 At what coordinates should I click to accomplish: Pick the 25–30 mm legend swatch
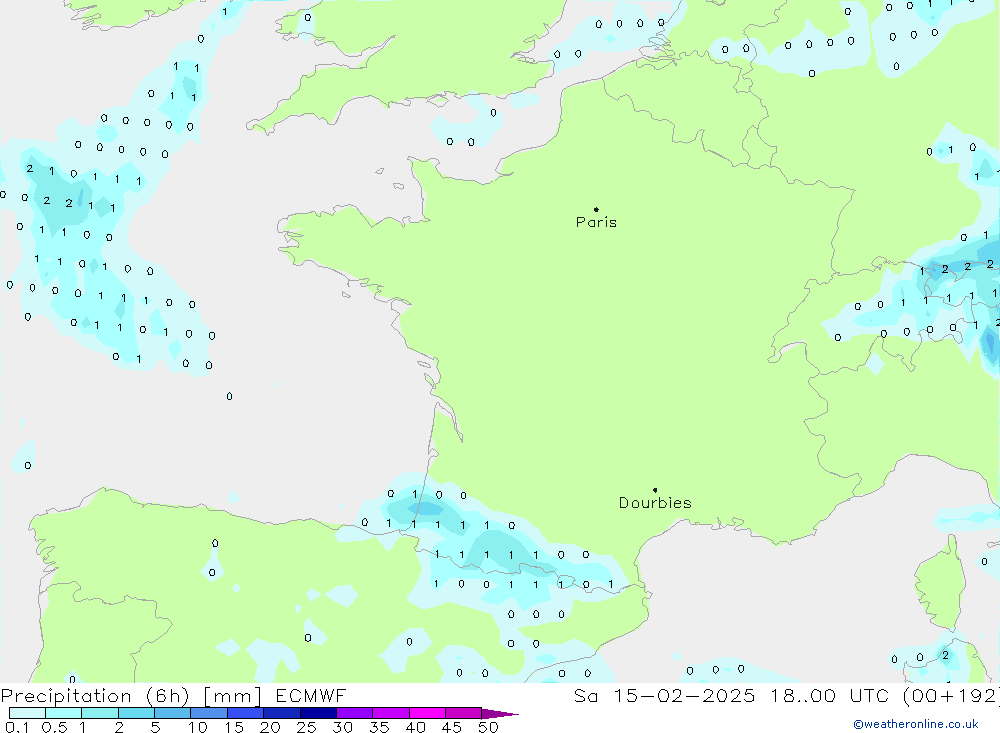tap(318, 713)
